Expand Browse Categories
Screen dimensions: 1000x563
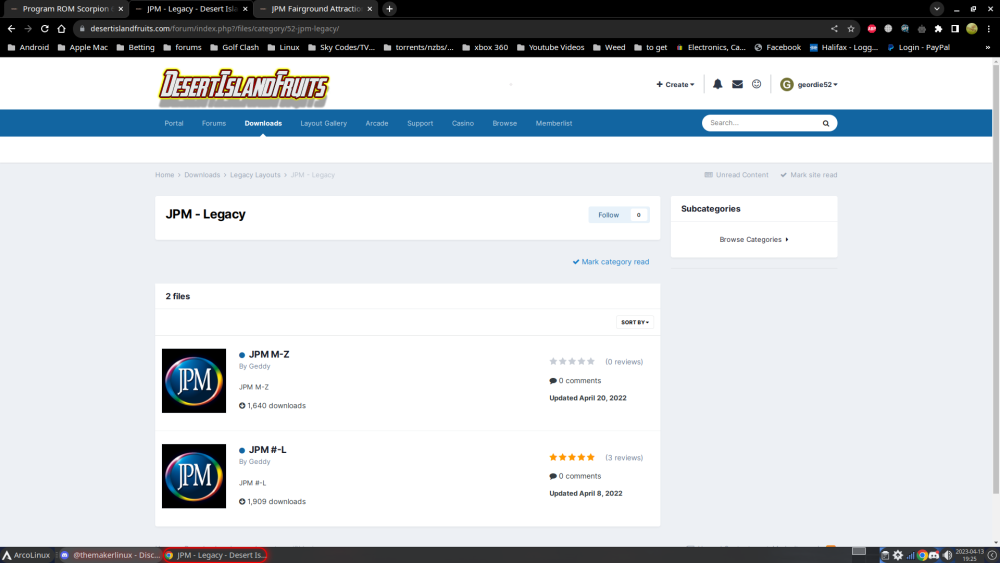(754, 240)
